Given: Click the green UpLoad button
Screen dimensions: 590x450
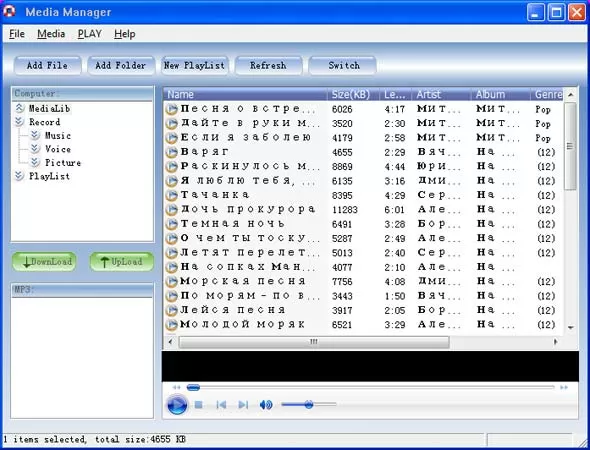Looking at the screenshot, I should pos(122,261).
